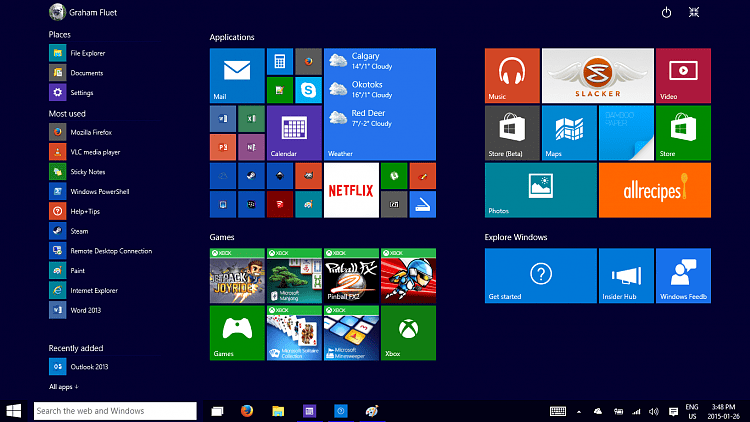Image resolution: width=750 pixels, height=422 pixels.
Task: Click the Search the web and Windows box
Action: pos(115,411)
